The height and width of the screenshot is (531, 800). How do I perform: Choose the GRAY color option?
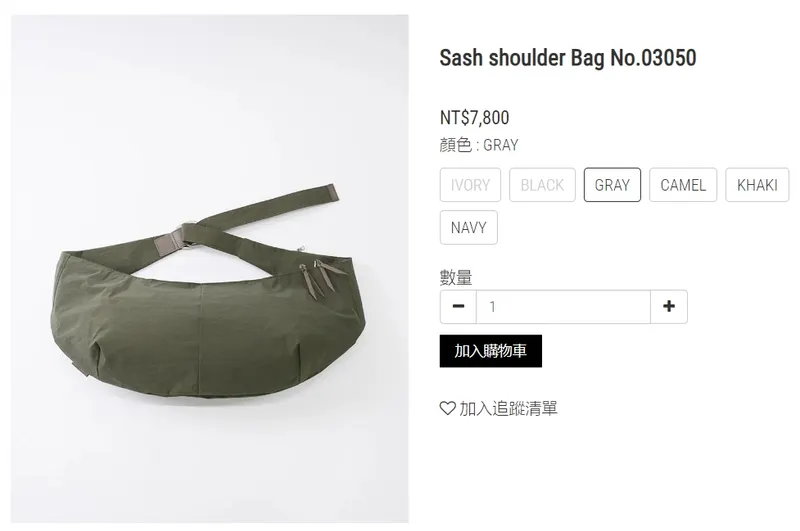(612, 185)
